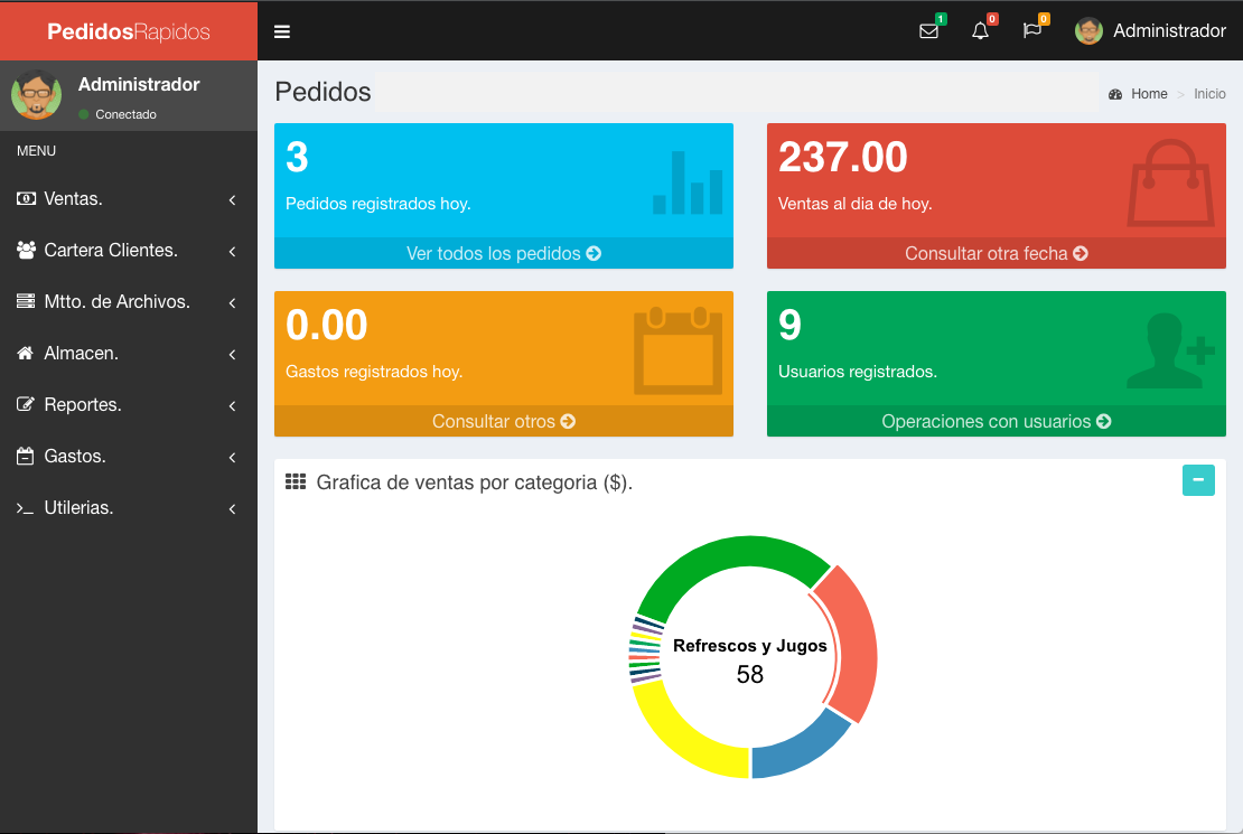Expand the Mtto. de Archivos chevron

232,303
